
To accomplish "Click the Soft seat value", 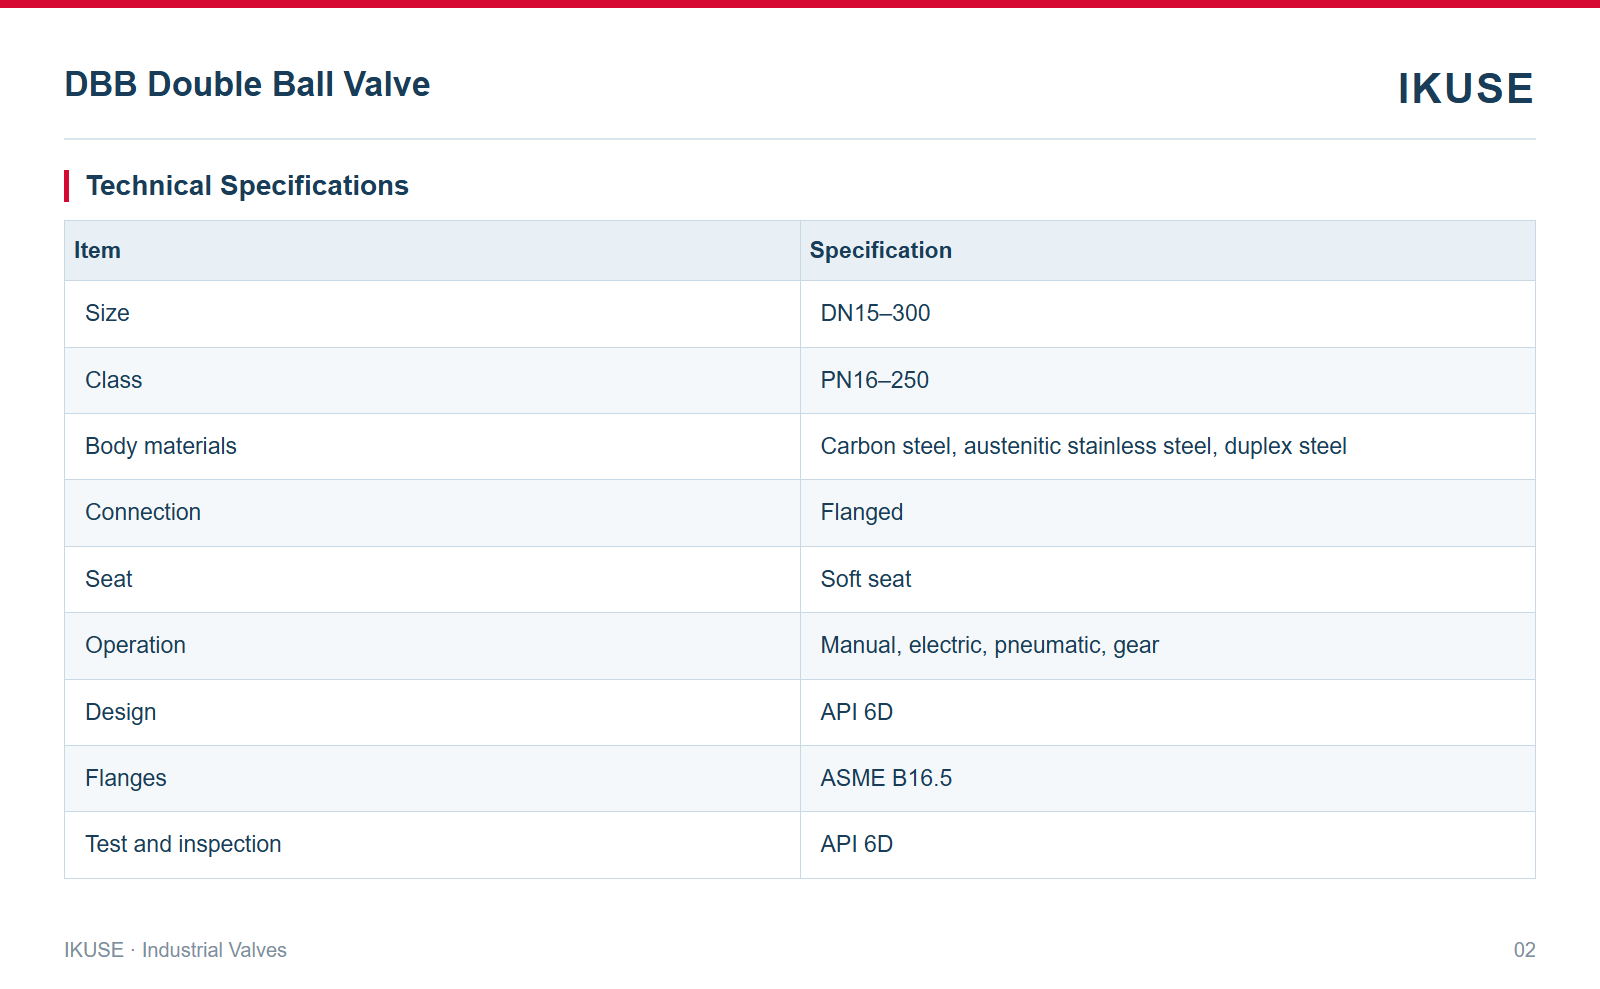I will click(866, 579).
